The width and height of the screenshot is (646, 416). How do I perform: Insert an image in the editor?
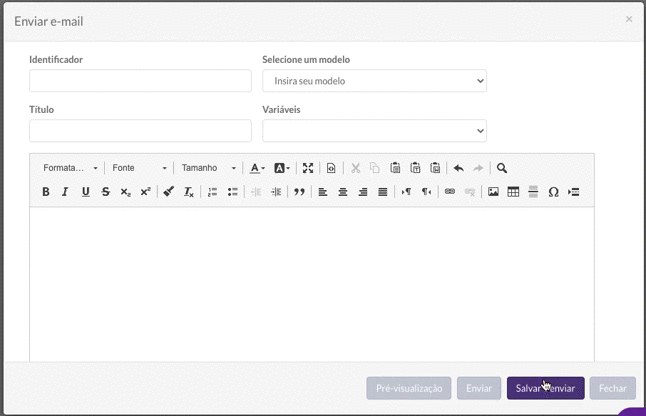click(x=493, y=192)
